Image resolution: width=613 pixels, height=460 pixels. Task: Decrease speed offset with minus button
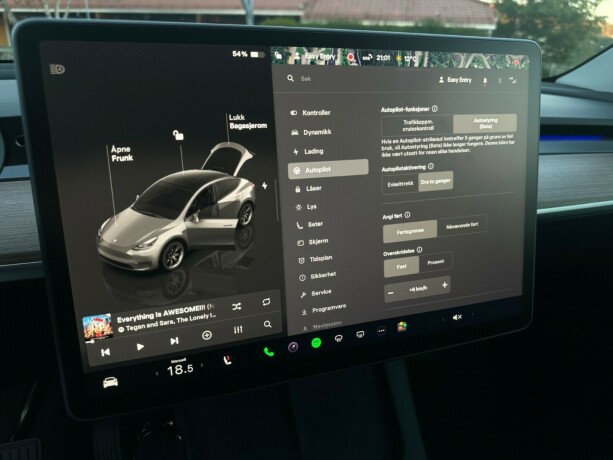pyautogui.click(x=391, y=293)
